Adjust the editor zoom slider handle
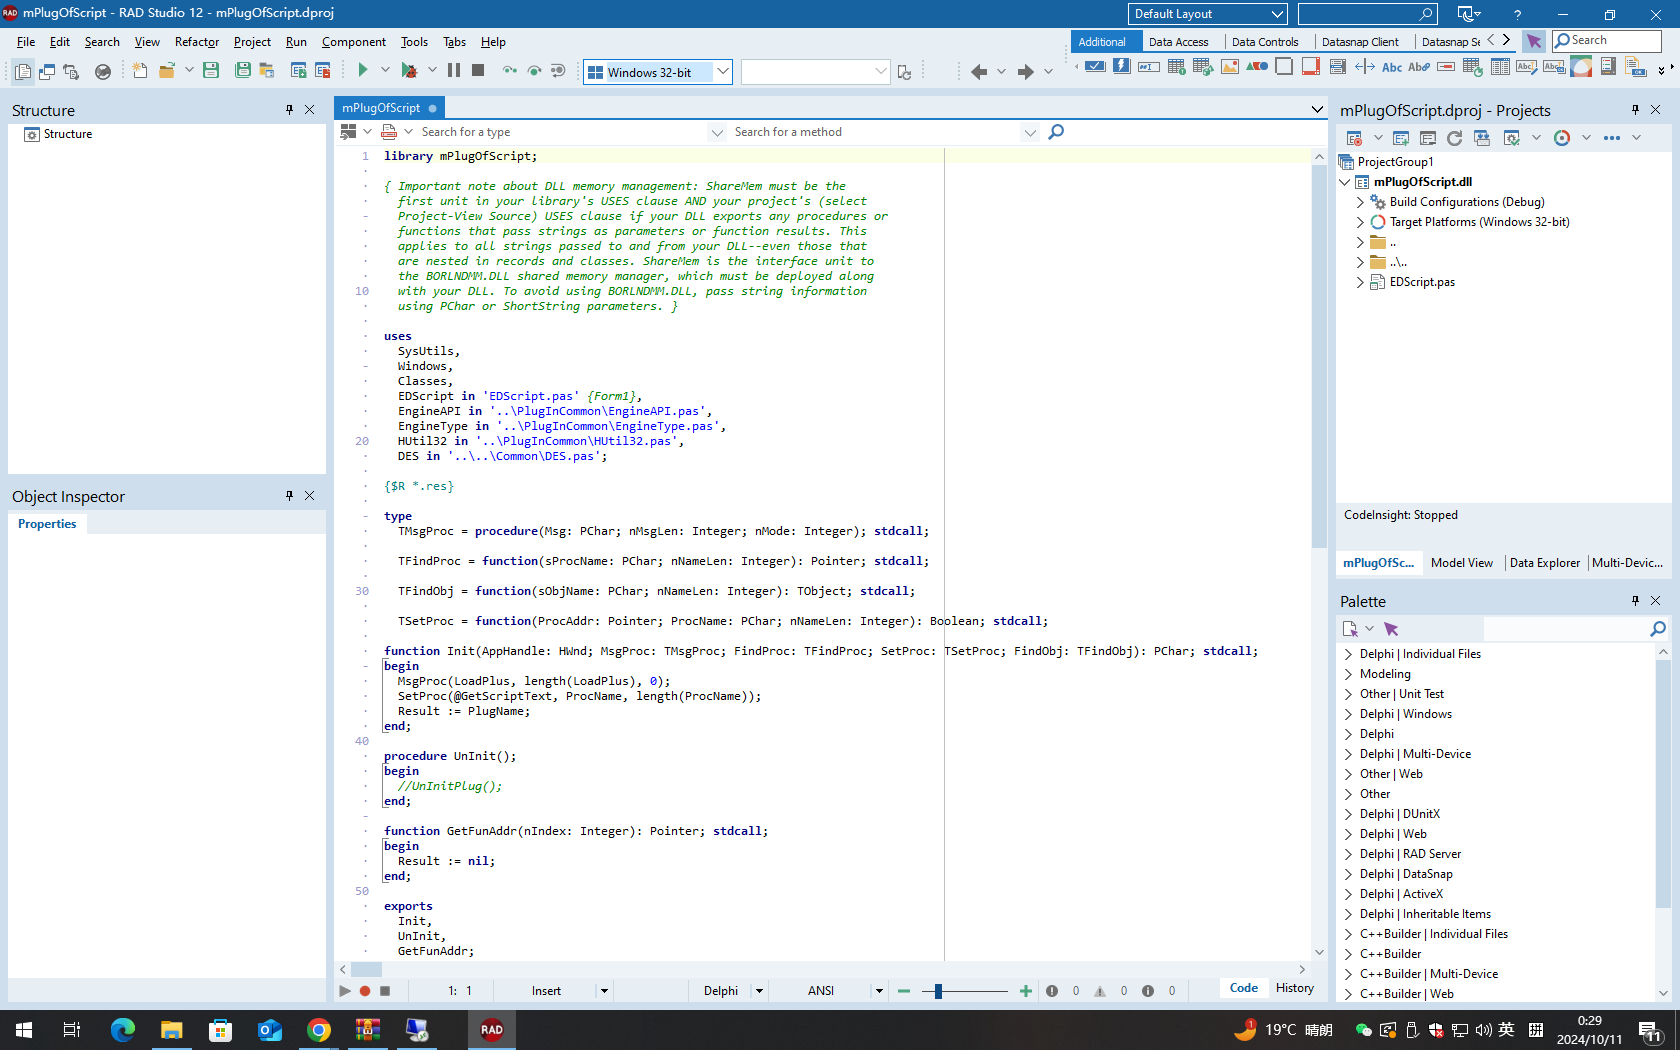This screenshot has height=1050, width=1680. coord(938,991)
